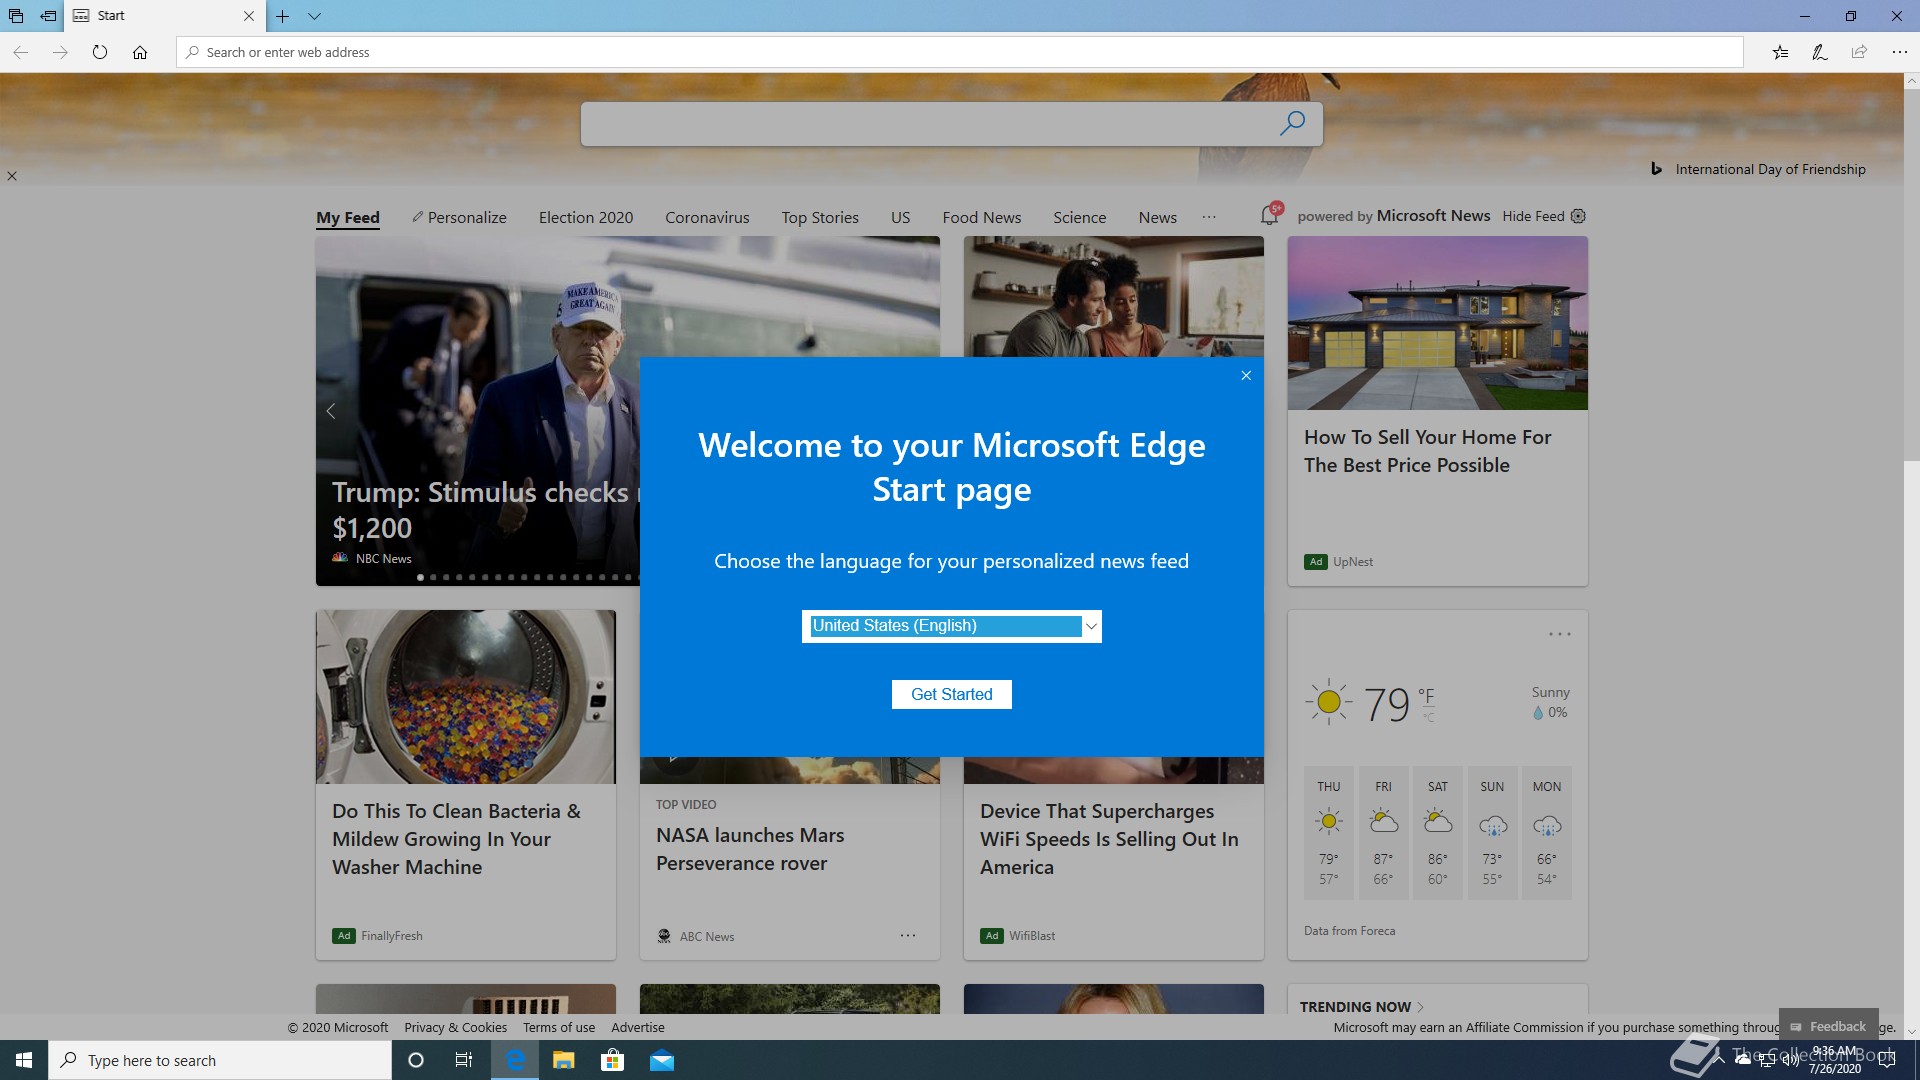Open Terms of use link
Screen dimensions: 1920x1080
(x=559, y=1027)
